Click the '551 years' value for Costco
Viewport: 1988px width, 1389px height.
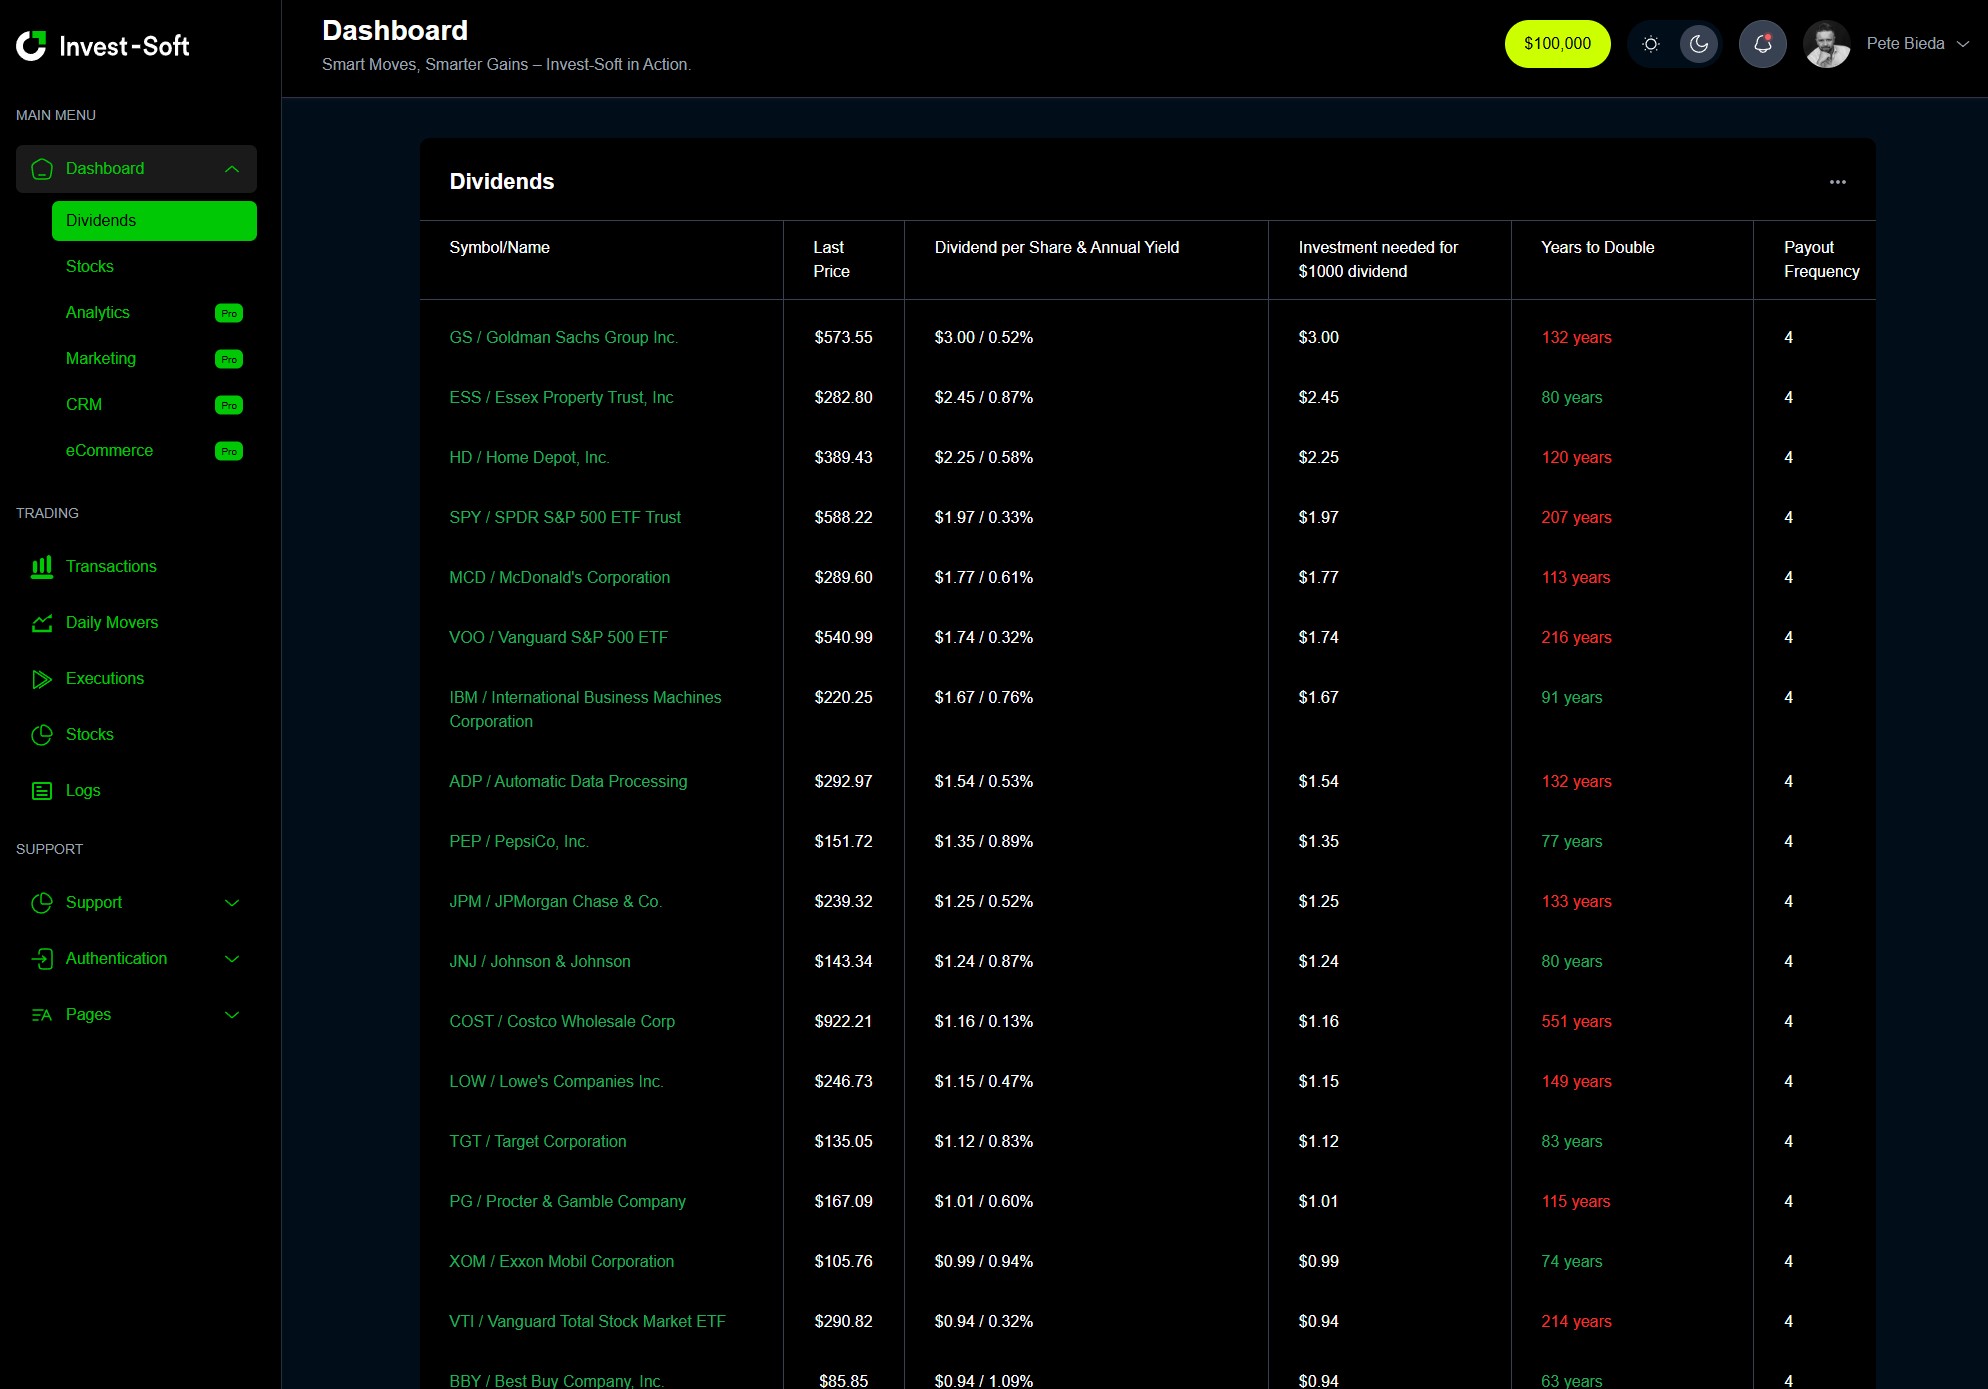coord(1576,1022)
